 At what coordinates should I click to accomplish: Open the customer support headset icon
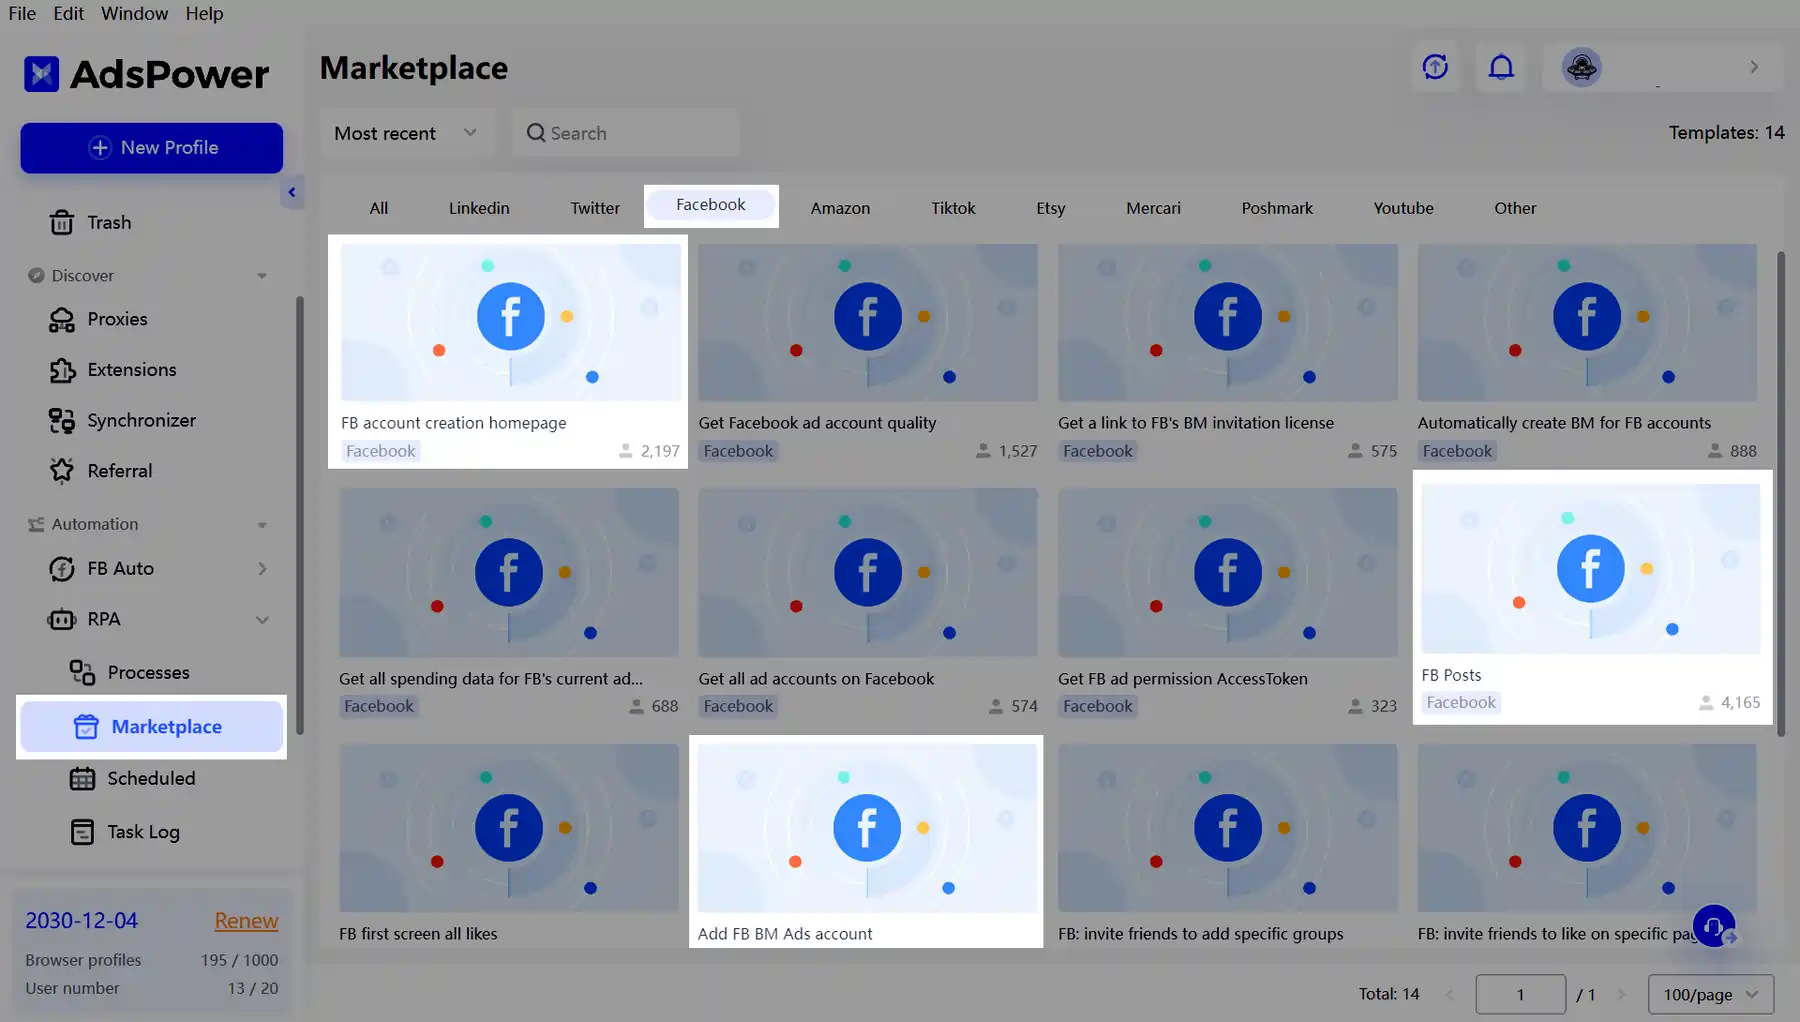1714,927
